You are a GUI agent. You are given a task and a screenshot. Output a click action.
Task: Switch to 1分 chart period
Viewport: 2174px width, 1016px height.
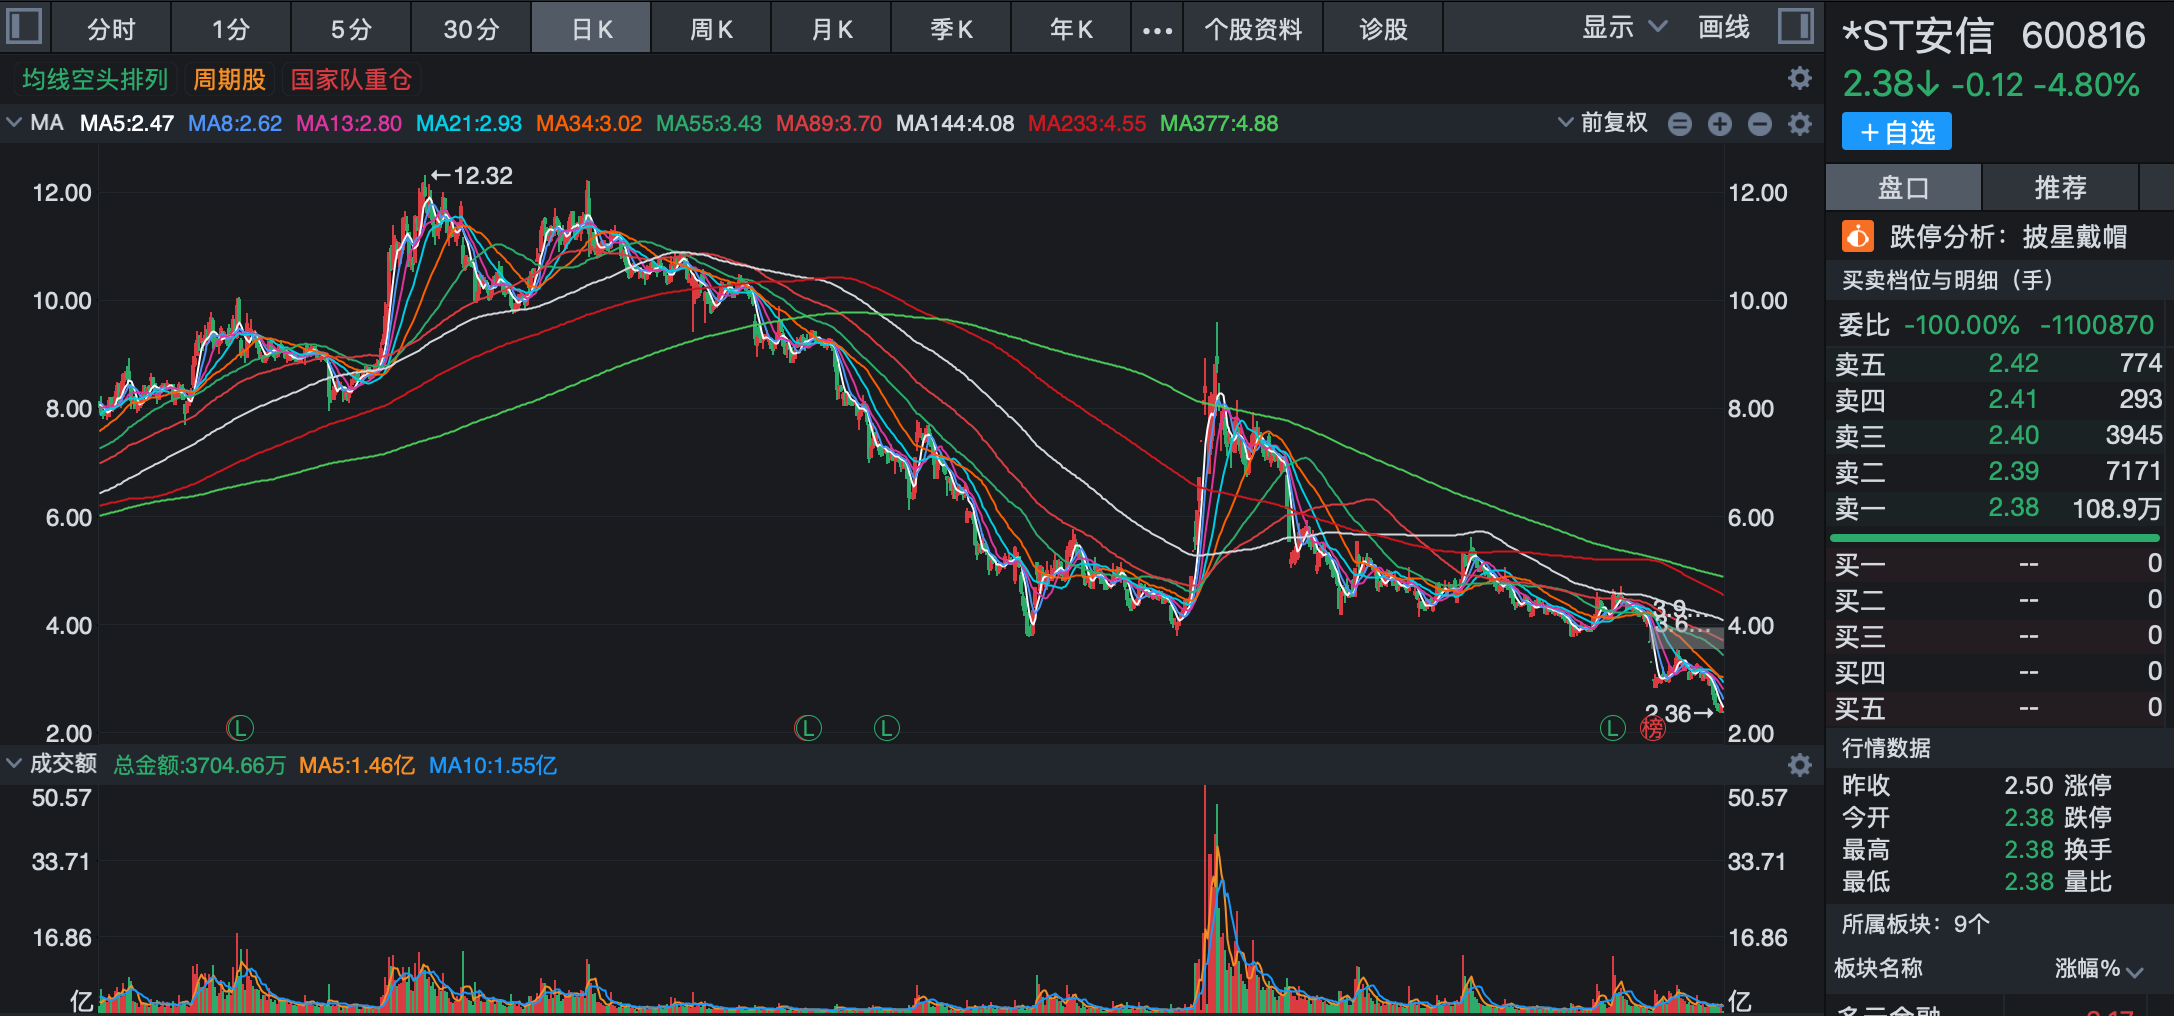point(231,29)
